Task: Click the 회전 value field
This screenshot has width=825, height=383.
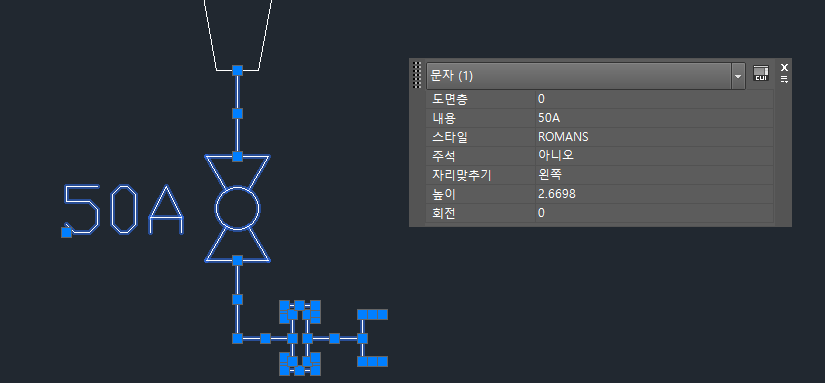Action: click(654, 213)
